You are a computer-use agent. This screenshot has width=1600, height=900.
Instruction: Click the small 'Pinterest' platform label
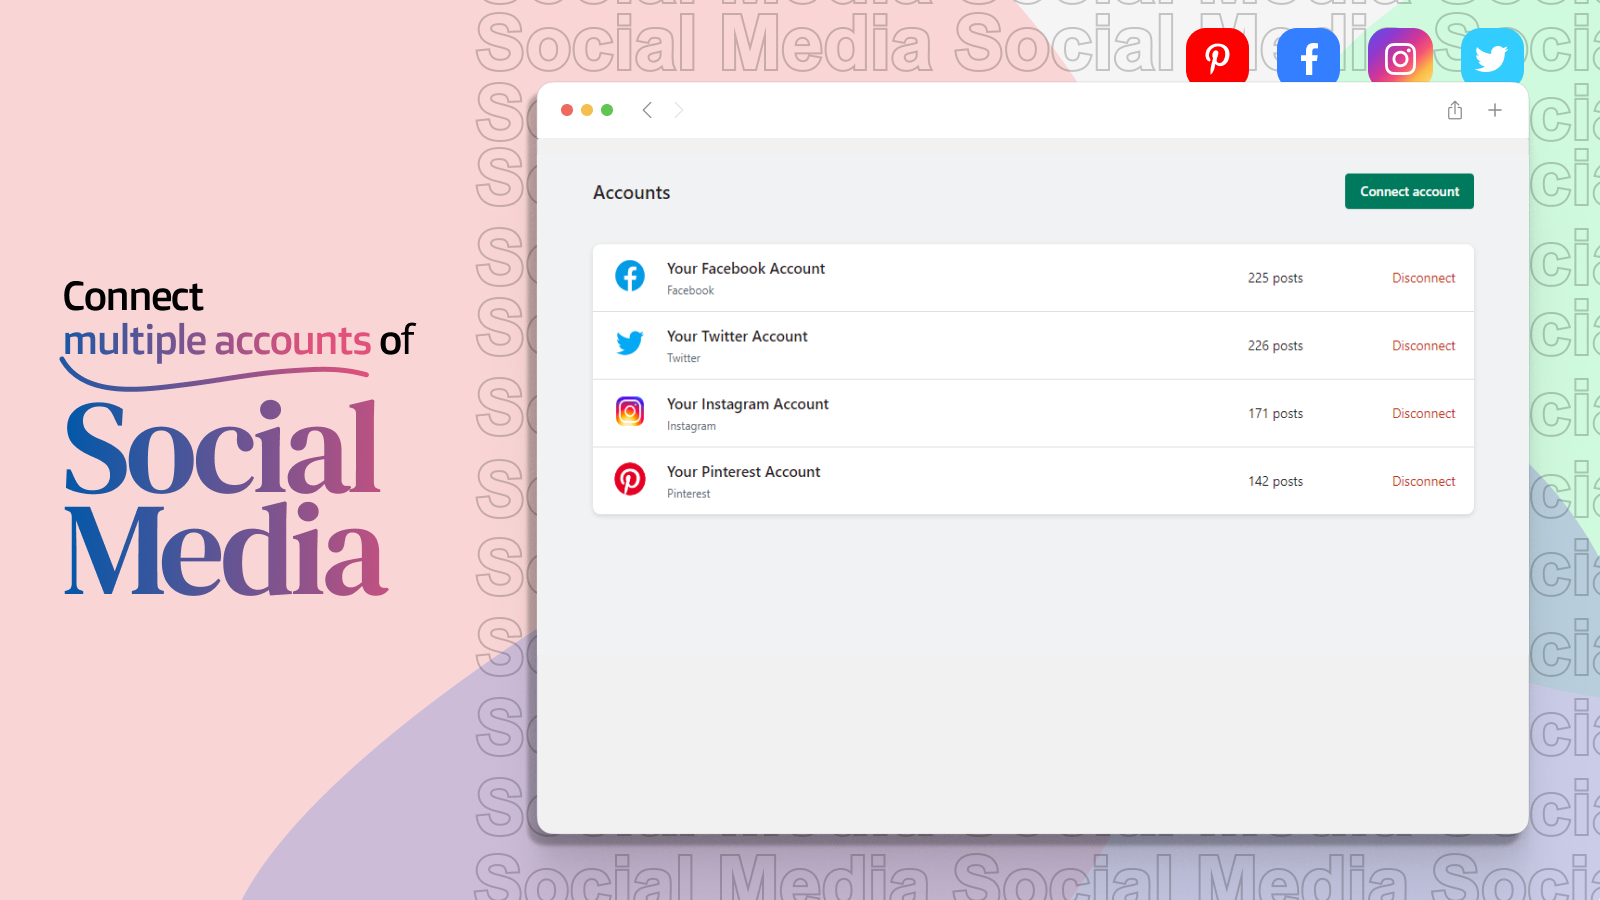pos(689,494)
